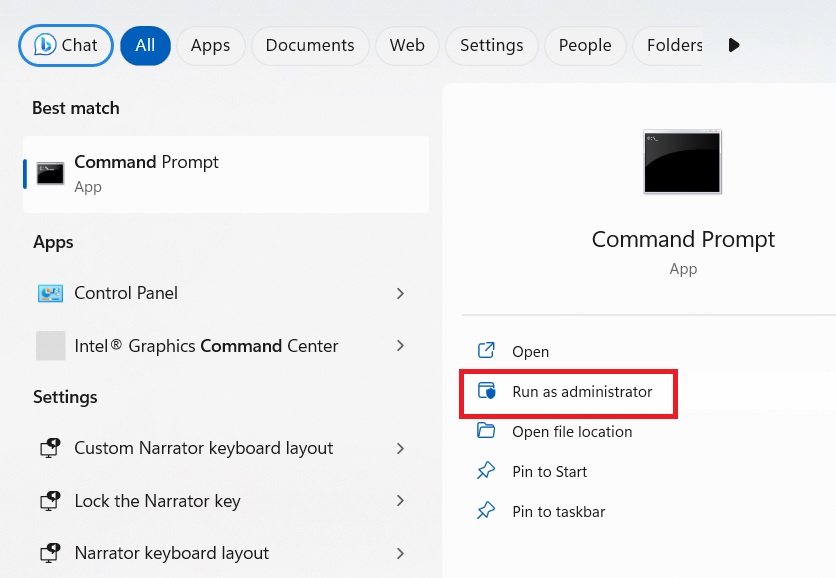This screenshot has width=836, height=578.
Task: Click the Custom Narrator keyboard layout icon
Action: pos(50,448)
